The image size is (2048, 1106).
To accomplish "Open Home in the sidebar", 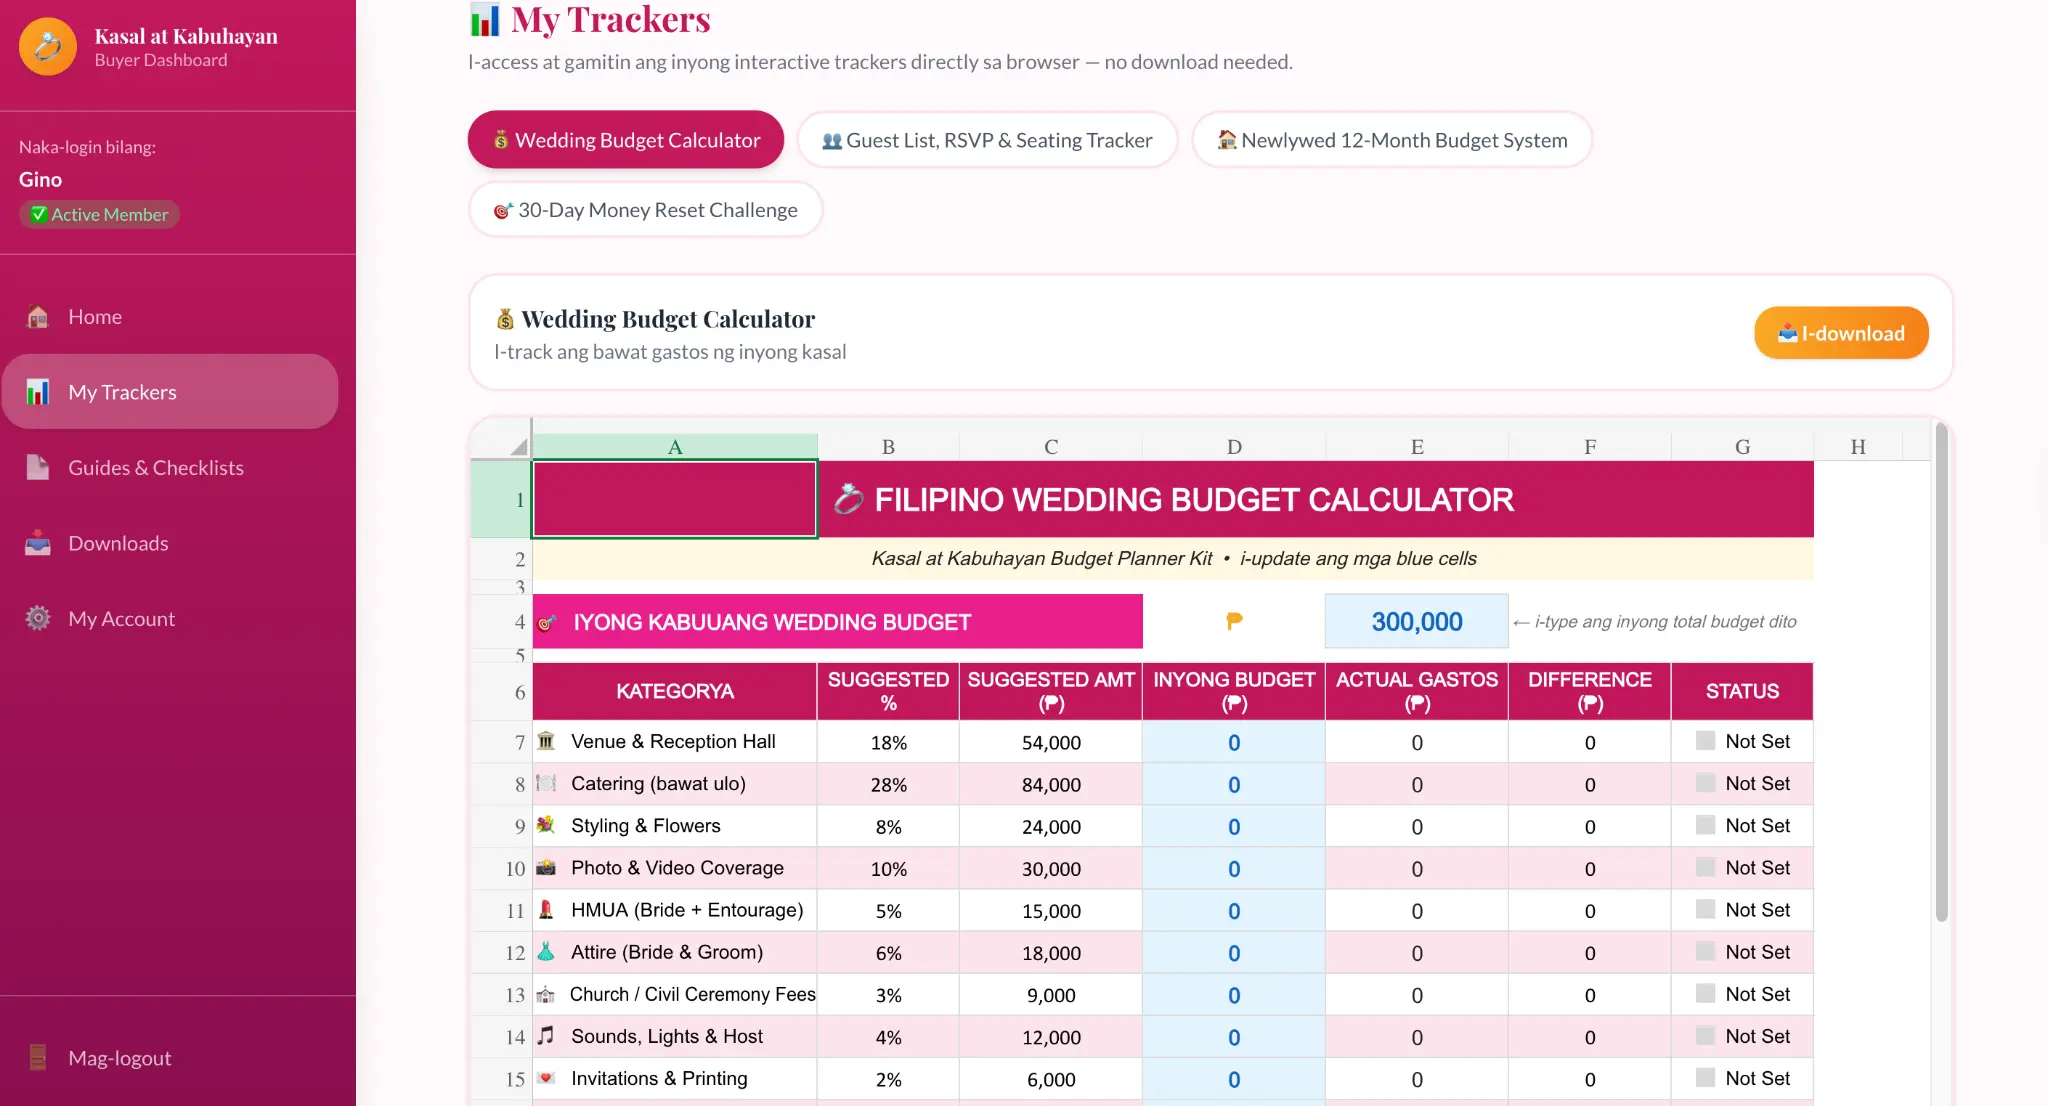I will (170, 317).
